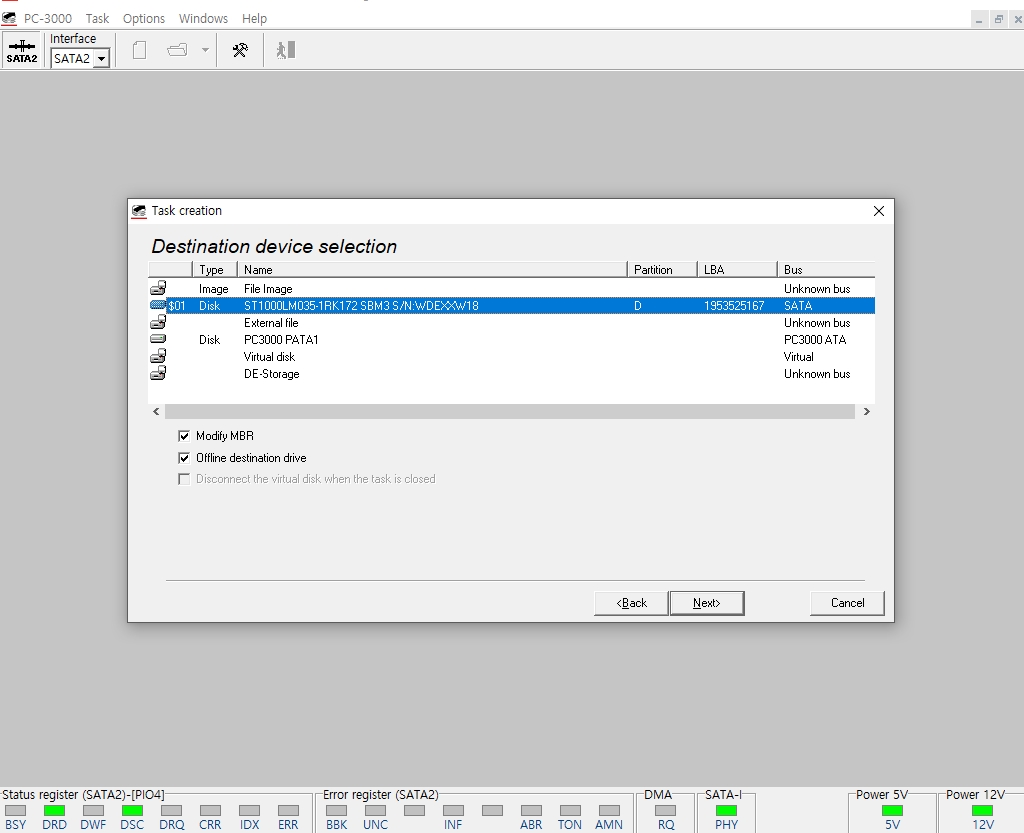Click the DRQ status indicator

pos(172,810)
